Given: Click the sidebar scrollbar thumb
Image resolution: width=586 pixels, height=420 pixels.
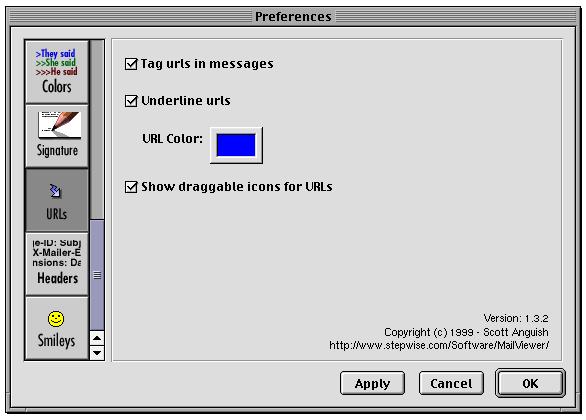Looking at the screenshot, I should (x=97, y=275).
